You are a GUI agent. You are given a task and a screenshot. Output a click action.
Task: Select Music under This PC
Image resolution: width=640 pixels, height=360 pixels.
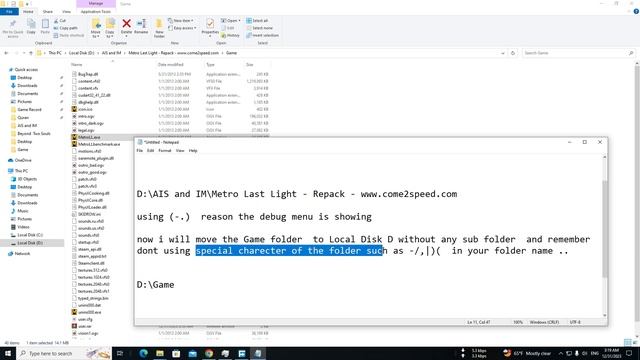(x=23, y=211)
